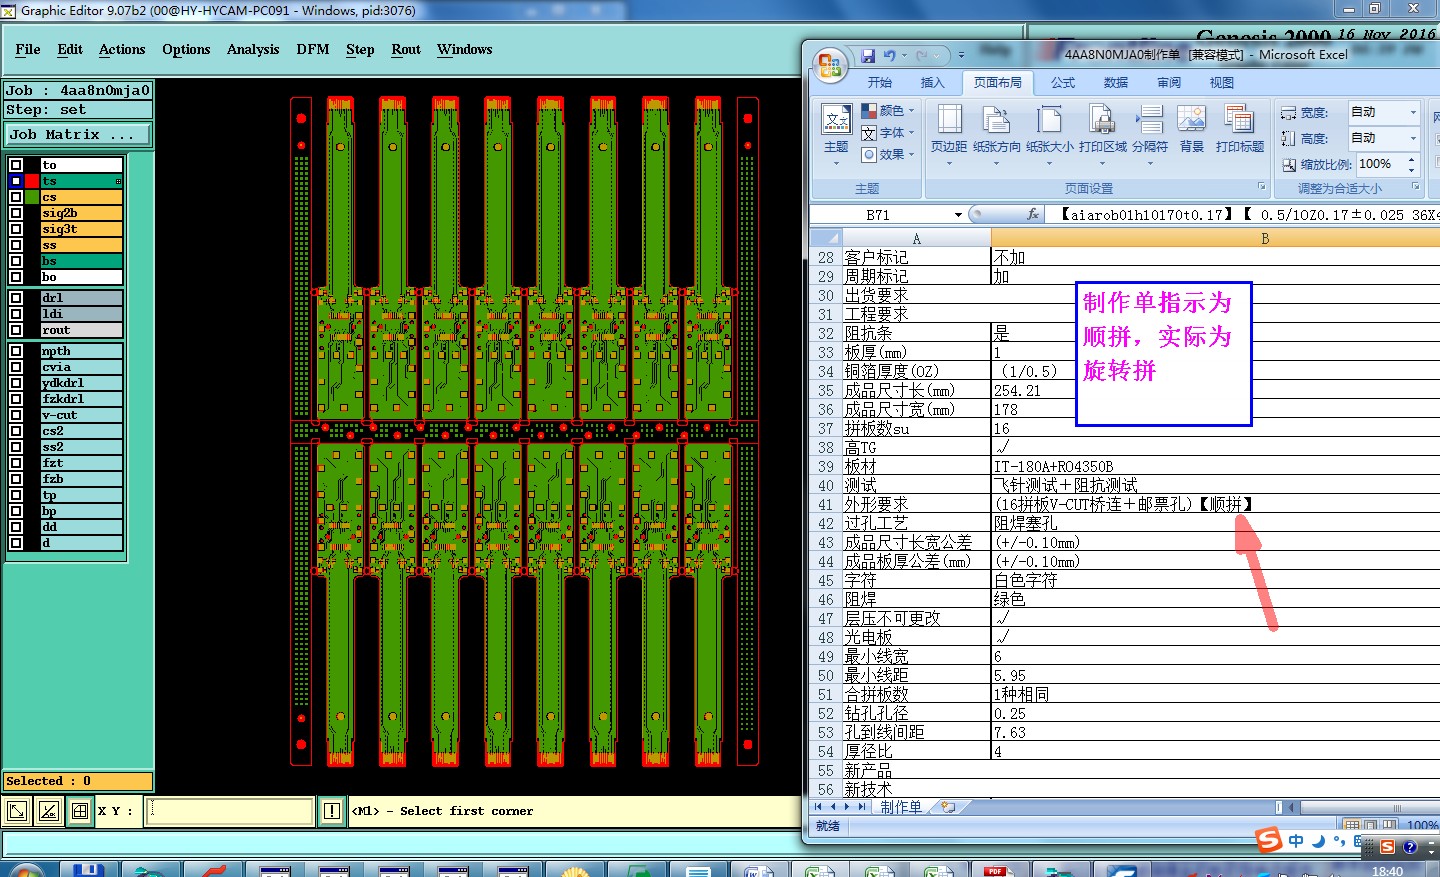The width and height of the screenshot is (1440, 877).
Task: Click the insert worksheet icon next to 制作单 tab
Action: point(948,807)
